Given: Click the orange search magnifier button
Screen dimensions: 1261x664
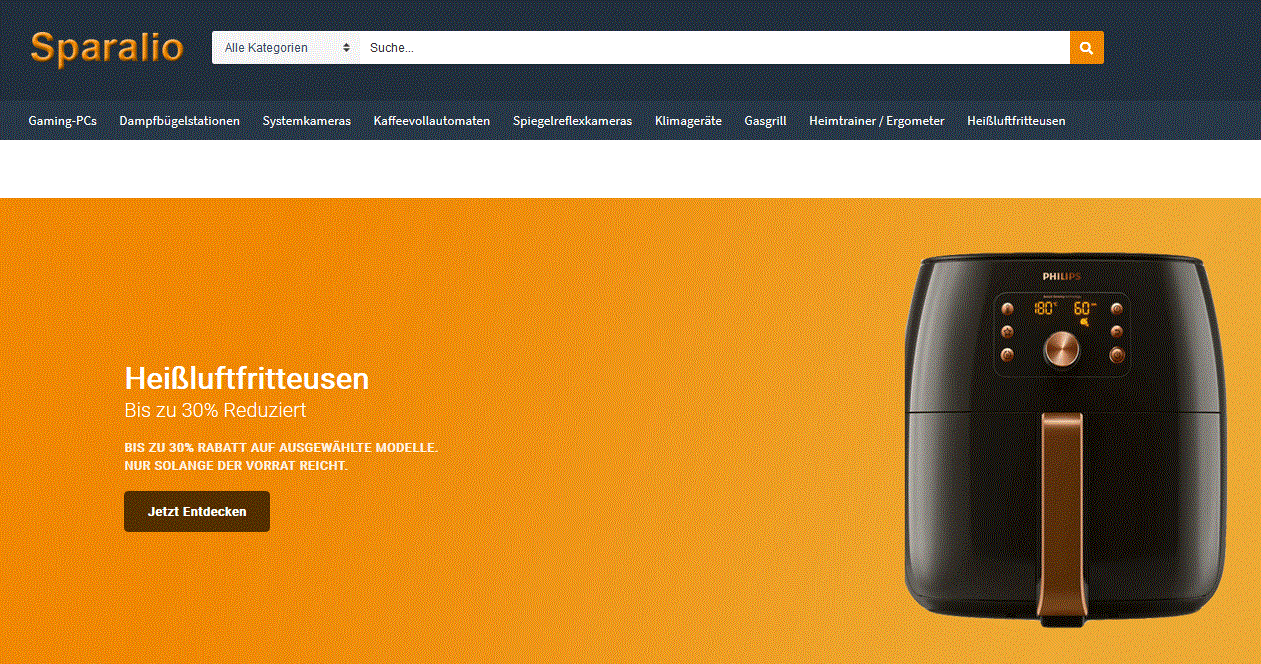Looking at the screenshot, I should pyautogui.click(x=1087, y=47).
